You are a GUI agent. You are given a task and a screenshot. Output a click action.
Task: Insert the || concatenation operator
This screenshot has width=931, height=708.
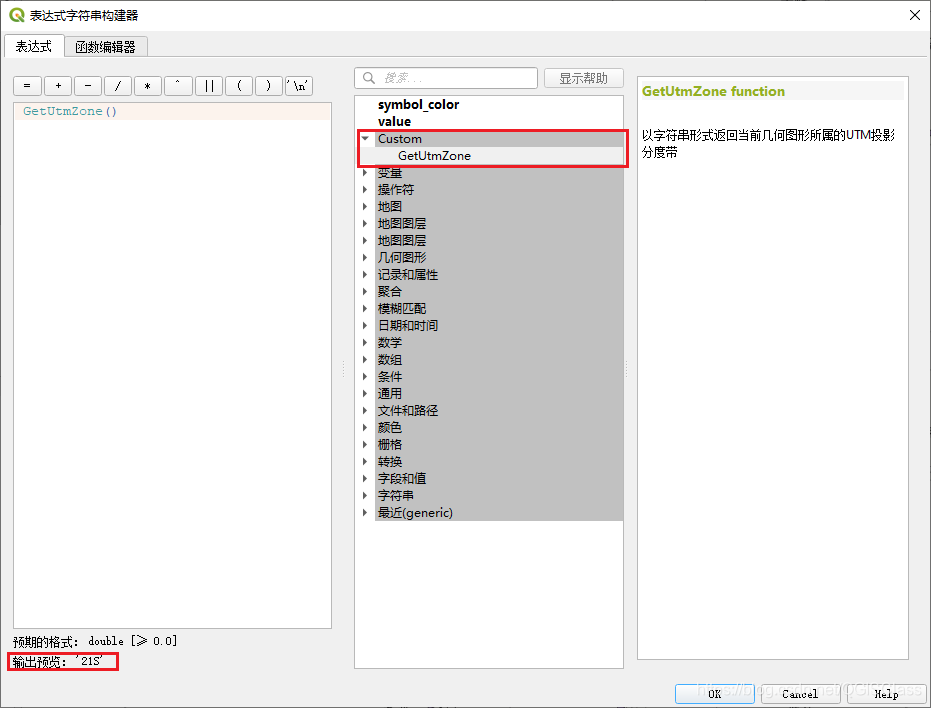tap(209, 86)
